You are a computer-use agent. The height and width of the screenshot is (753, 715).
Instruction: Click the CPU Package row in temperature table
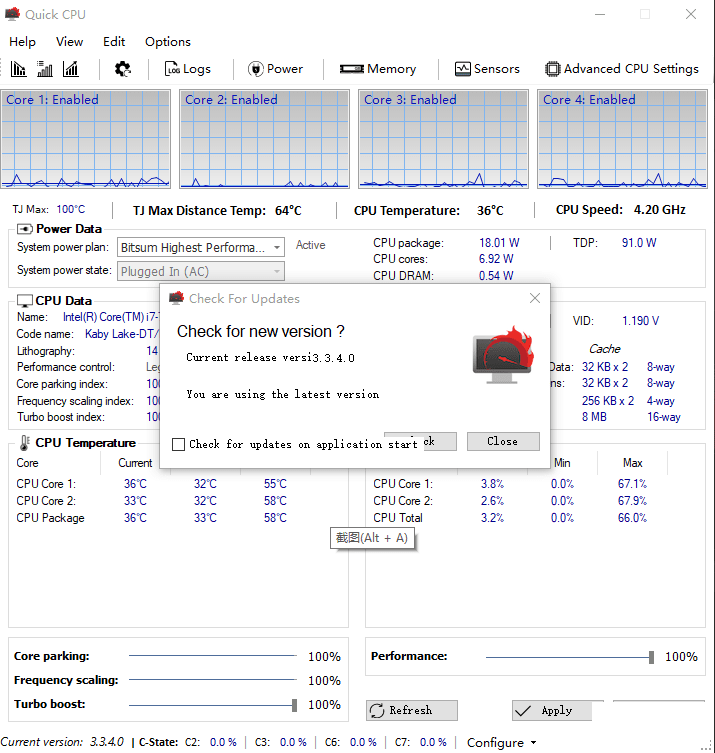point(152,518)
